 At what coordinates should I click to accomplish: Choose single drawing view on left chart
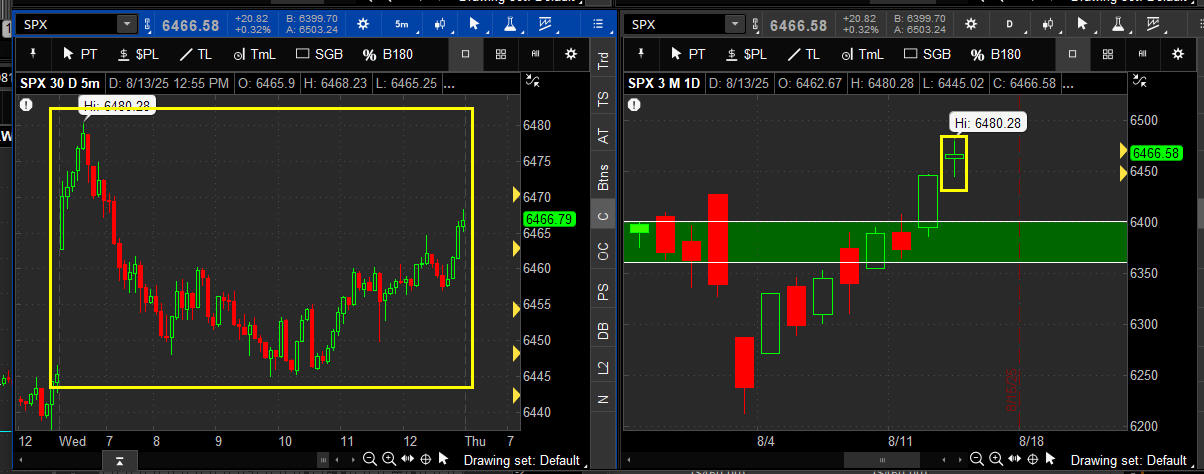click(x=466, y=54)
